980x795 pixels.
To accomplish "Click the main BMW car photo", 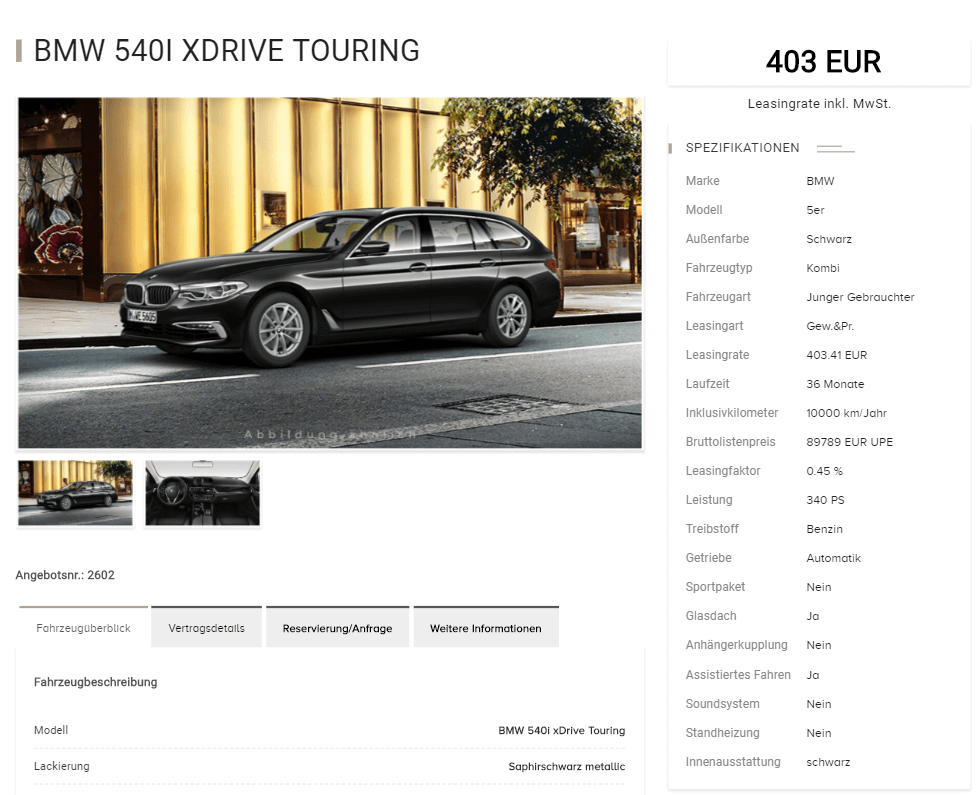I will 330,272.
